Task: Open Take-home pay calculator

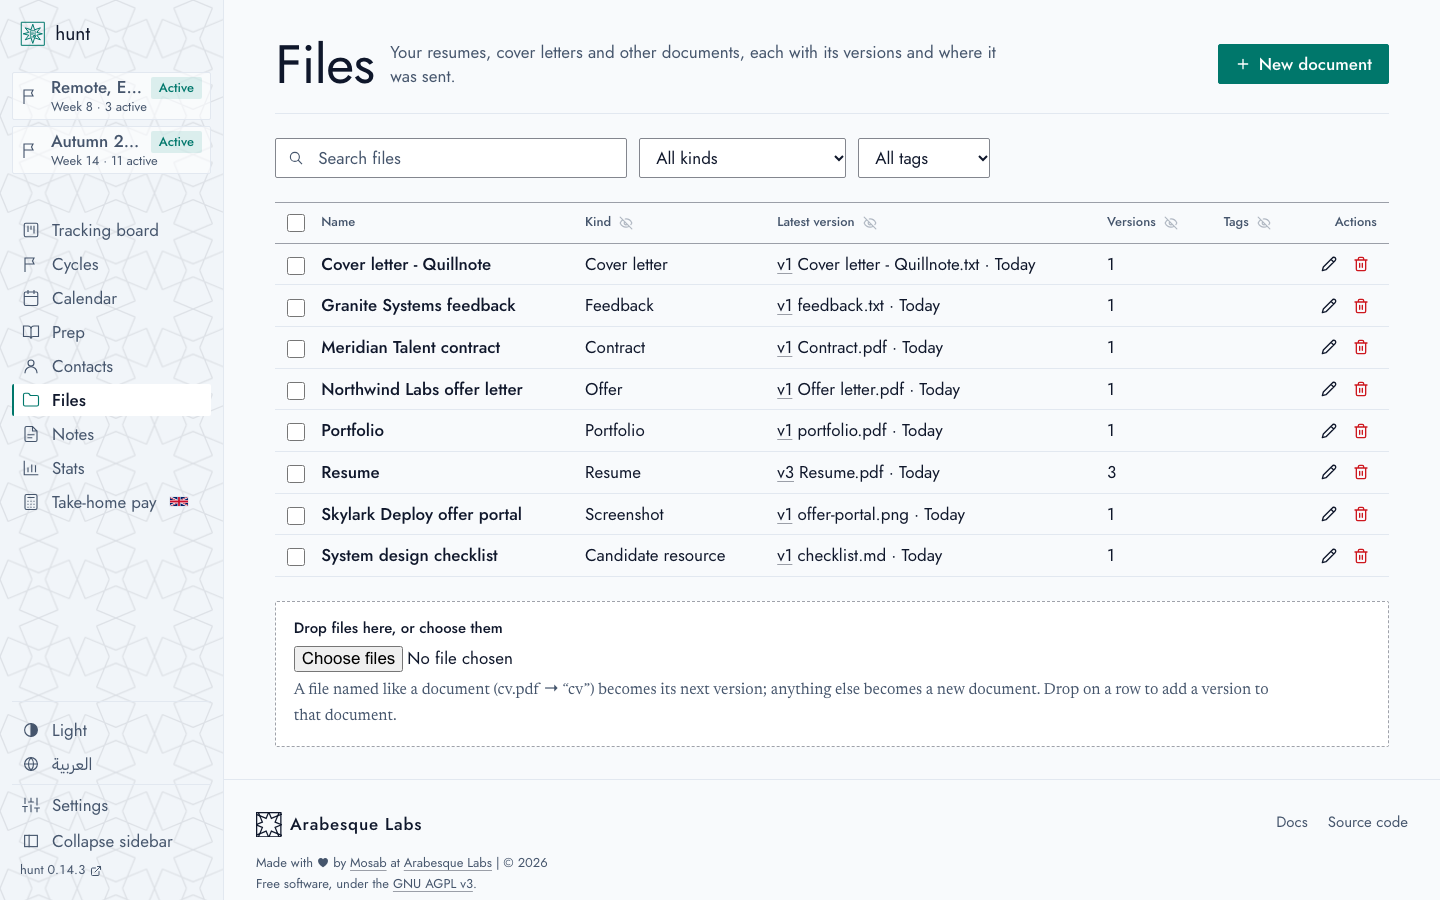Action: point(112,502)
